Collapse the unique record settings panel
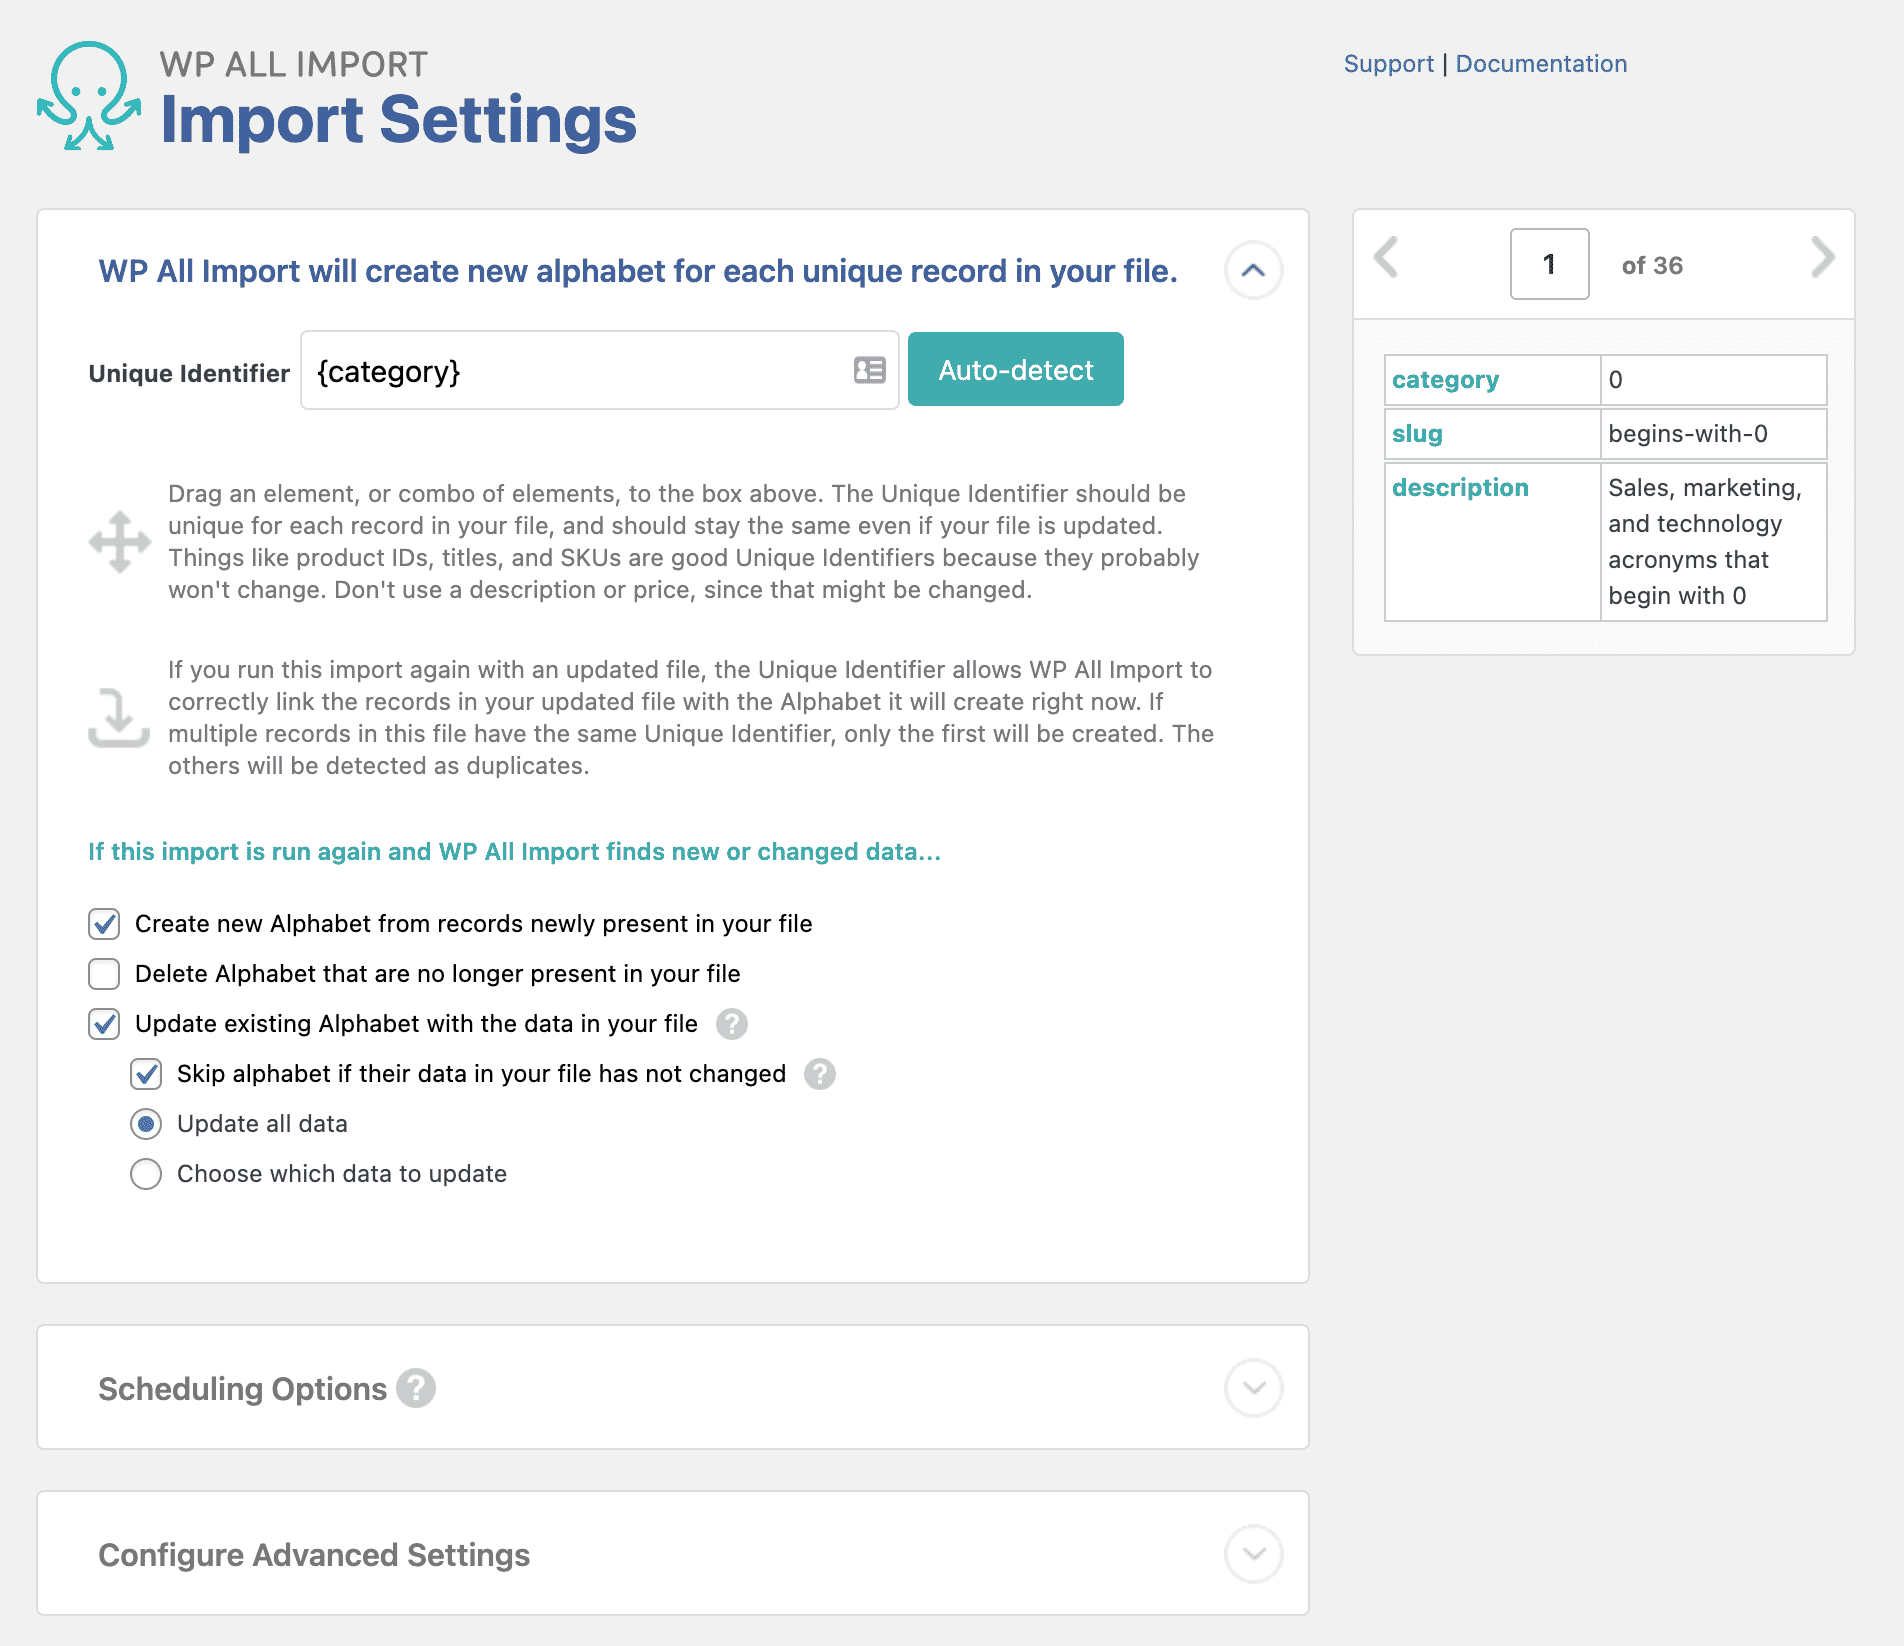Viewport: 1904px width, 1646px height. click(1253, 270)
